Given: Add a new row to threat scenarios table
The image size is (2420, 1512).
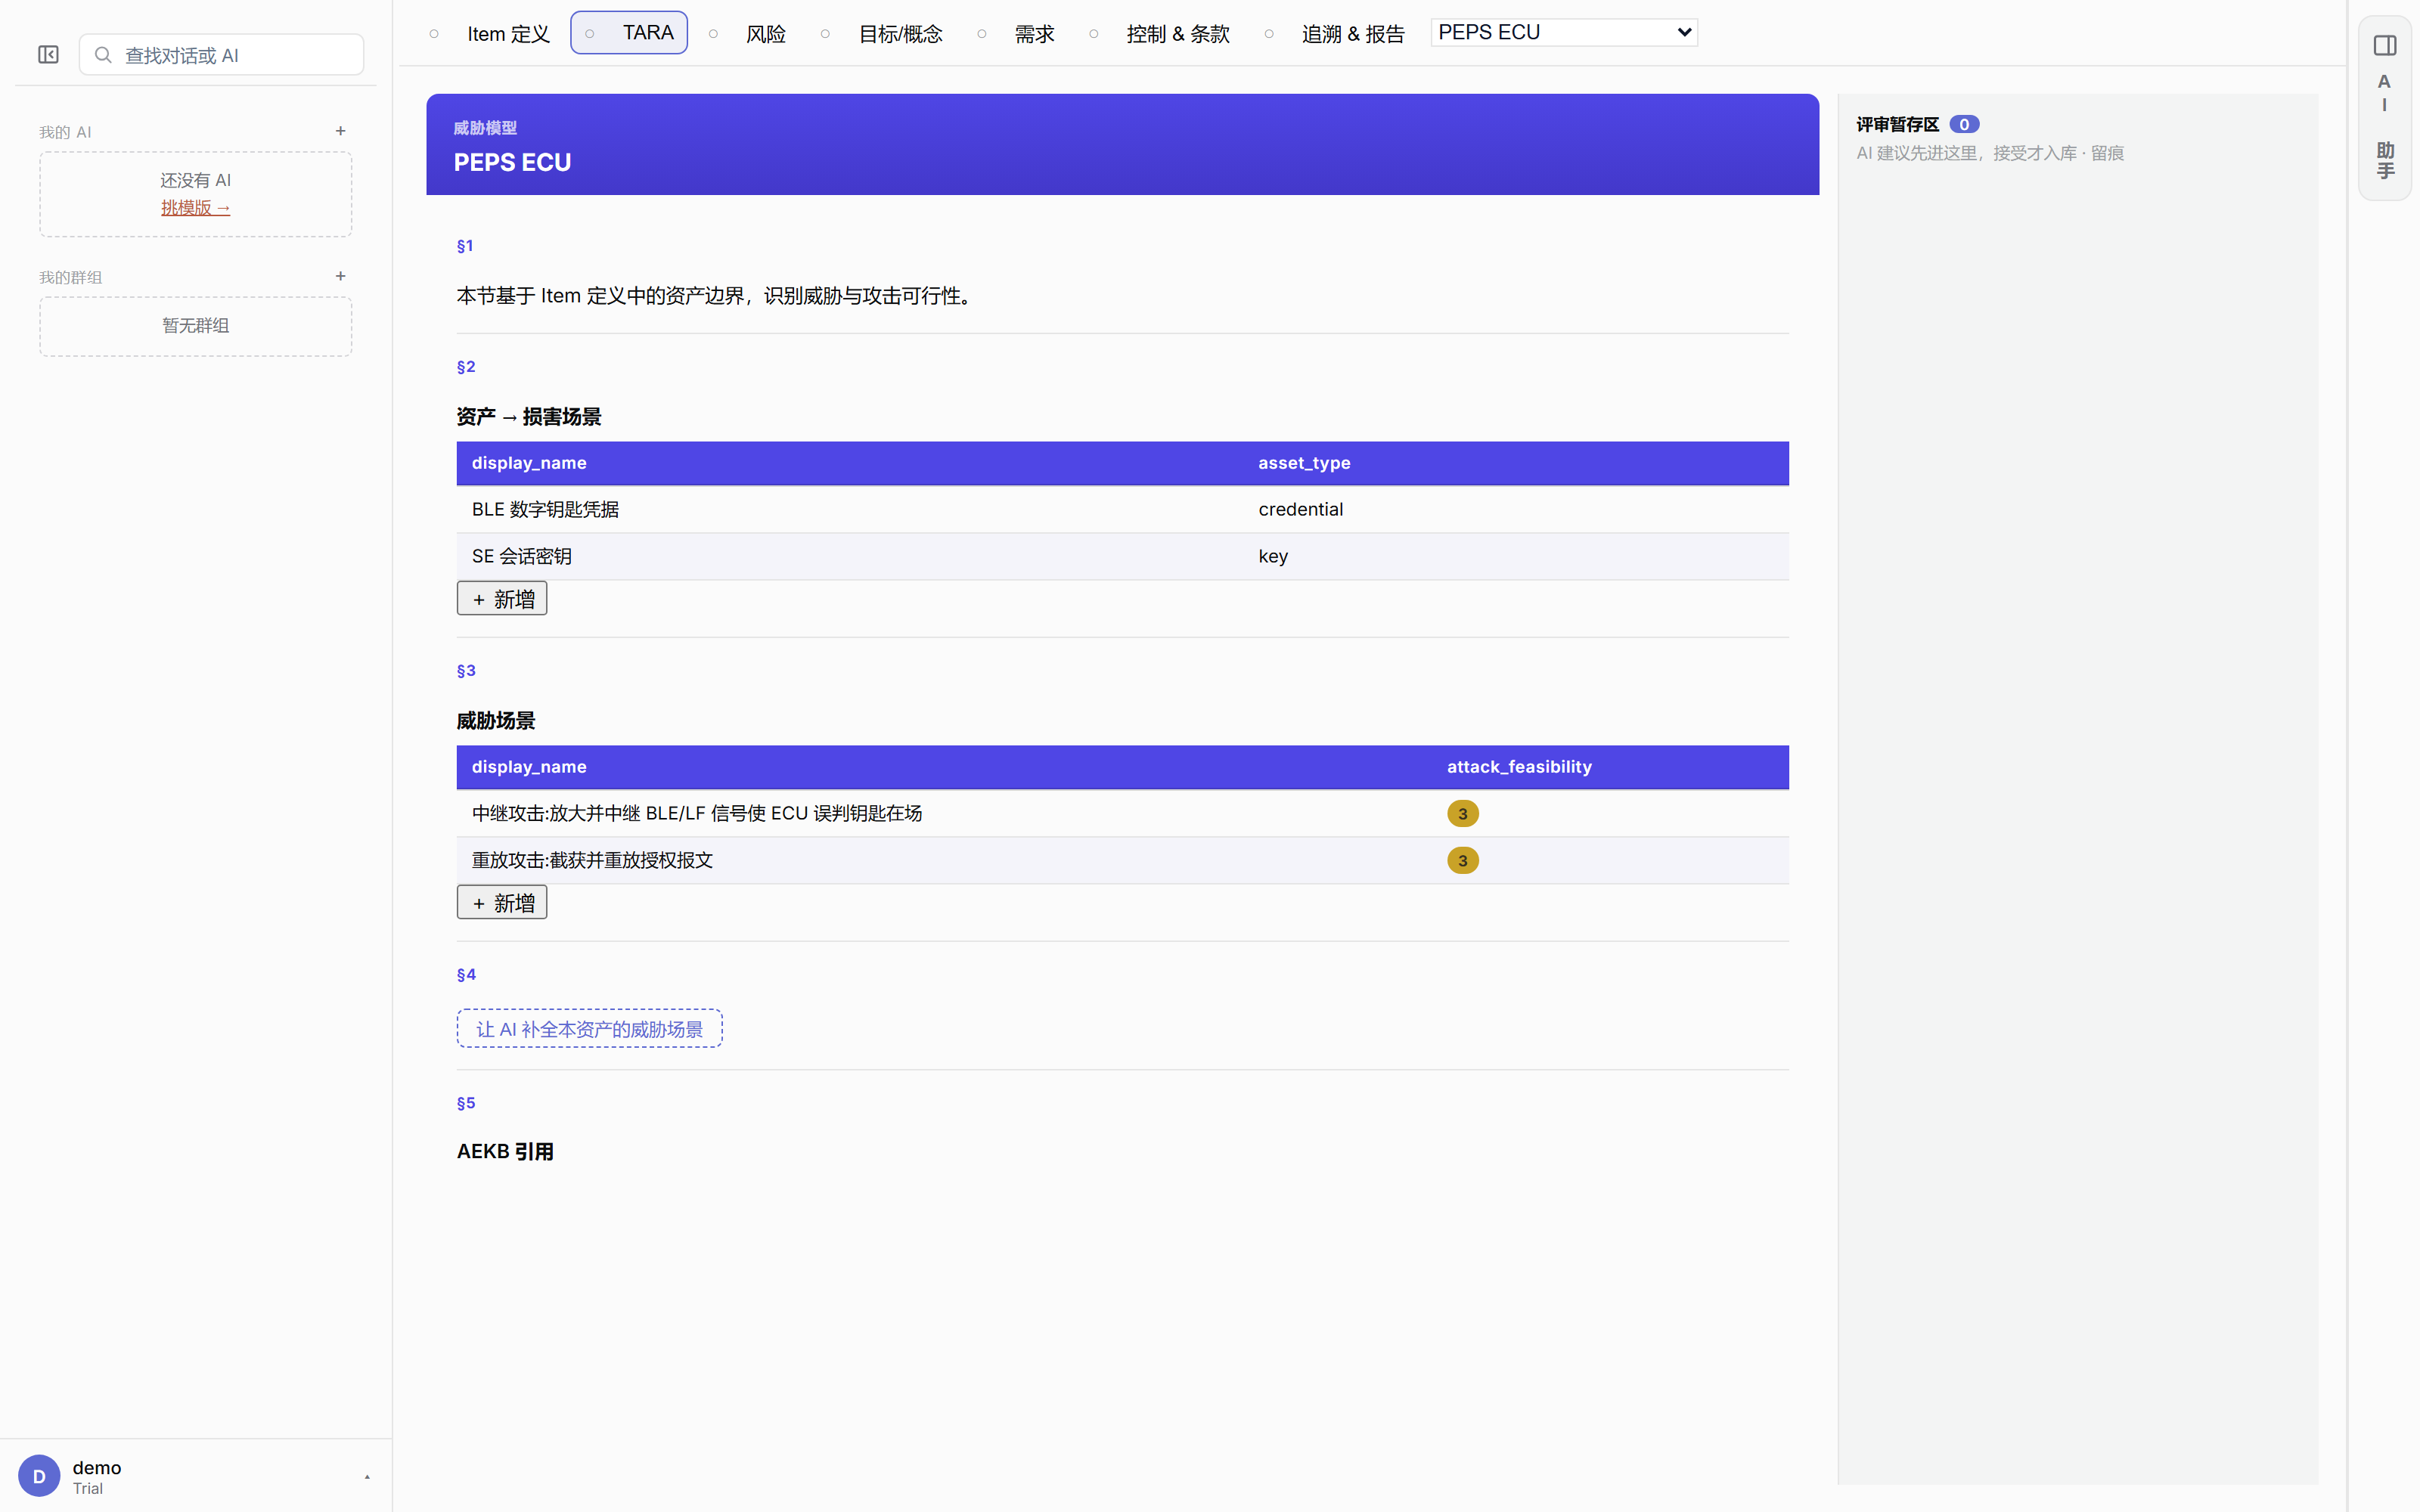Looking at the screenshot, I should pyautogui.click(x=502, y=902).
